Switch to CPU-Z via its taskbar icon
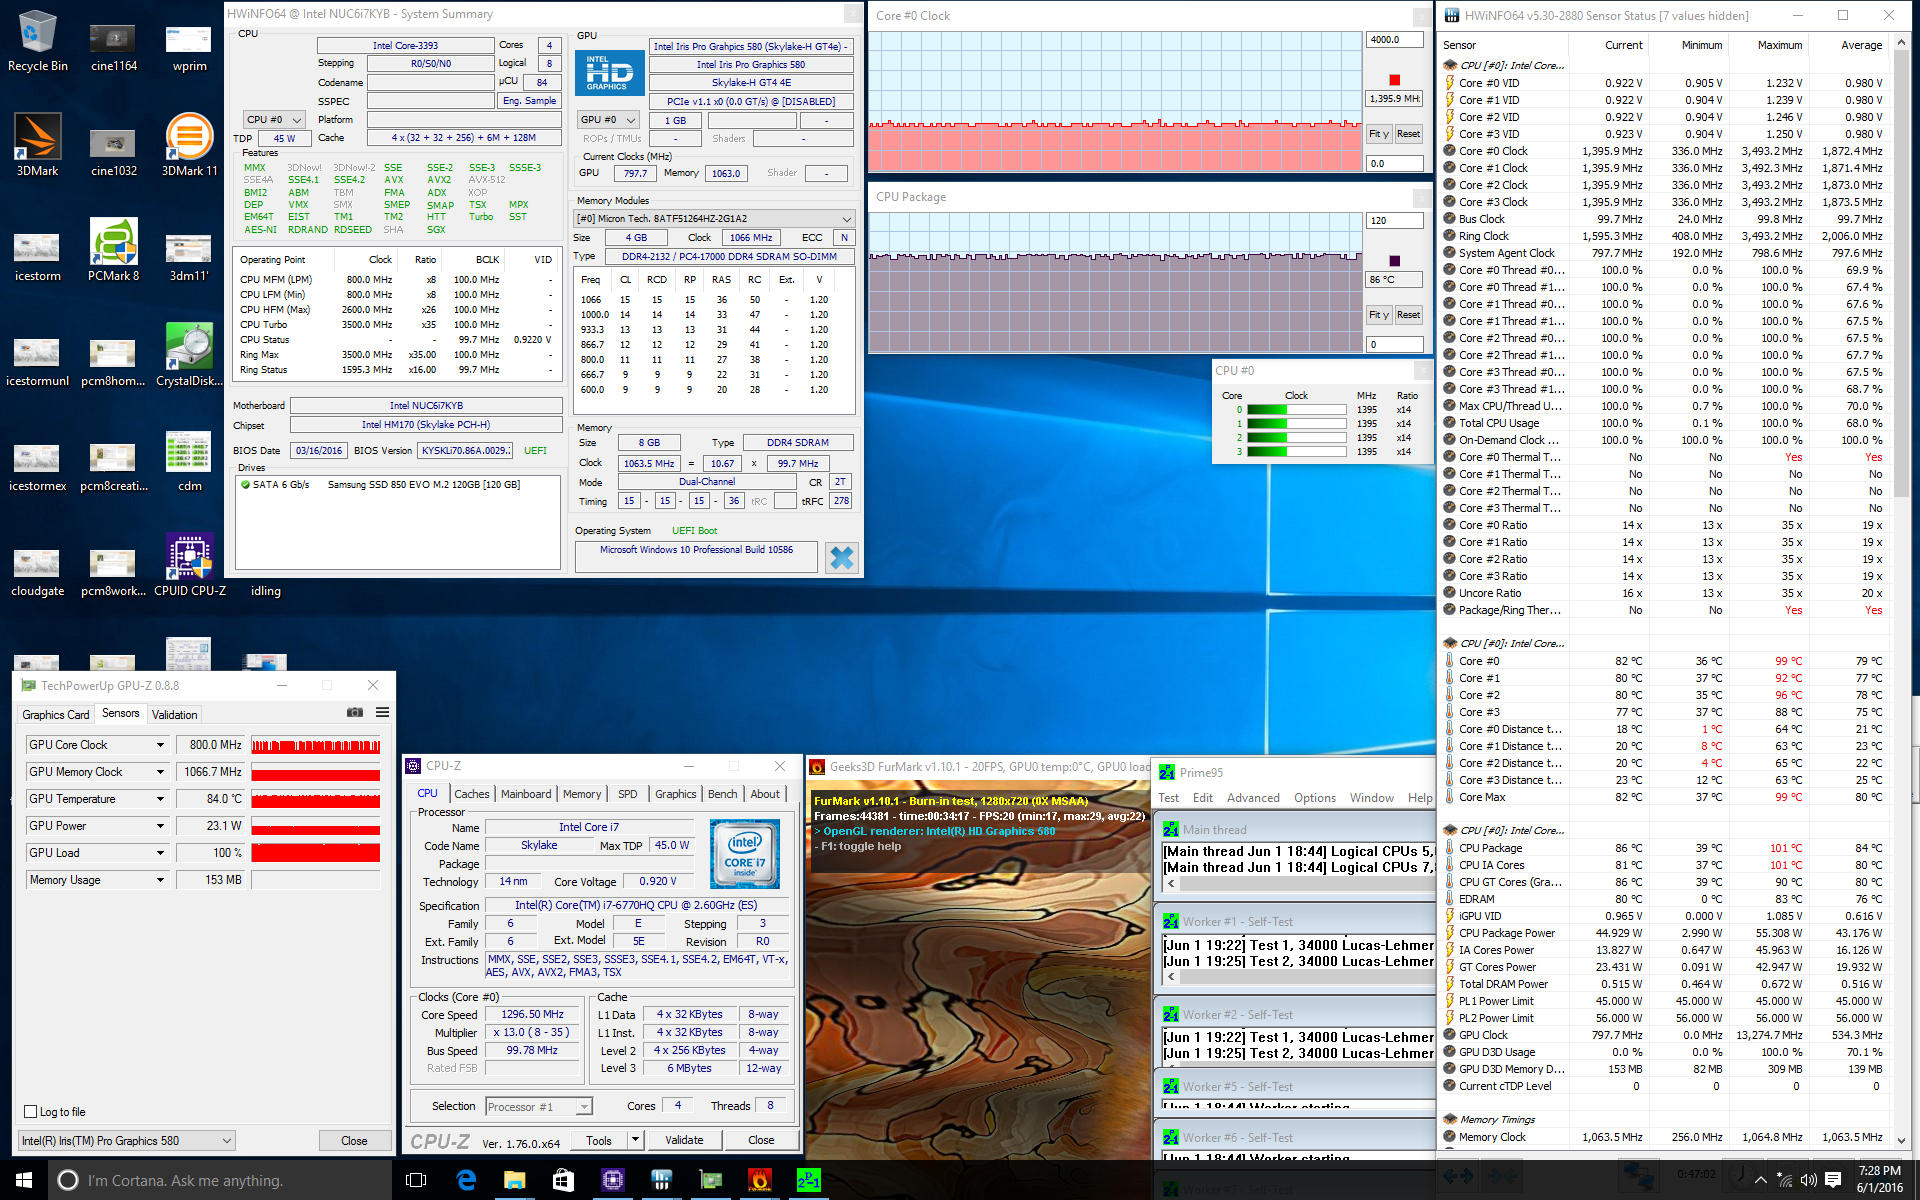The height and width of the screenshot is (1200, 1920). click(612, 1180)
